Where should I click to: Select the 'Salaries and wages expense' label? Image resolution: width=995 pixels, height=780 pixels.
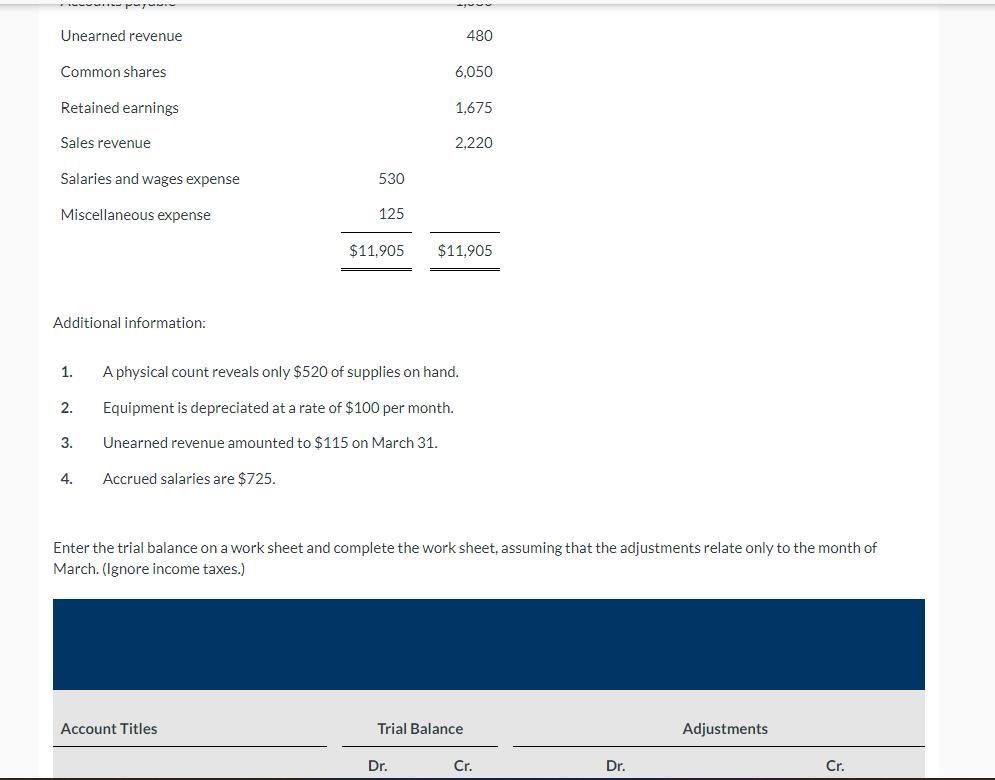pyautogui.click(x=150, y=179)
